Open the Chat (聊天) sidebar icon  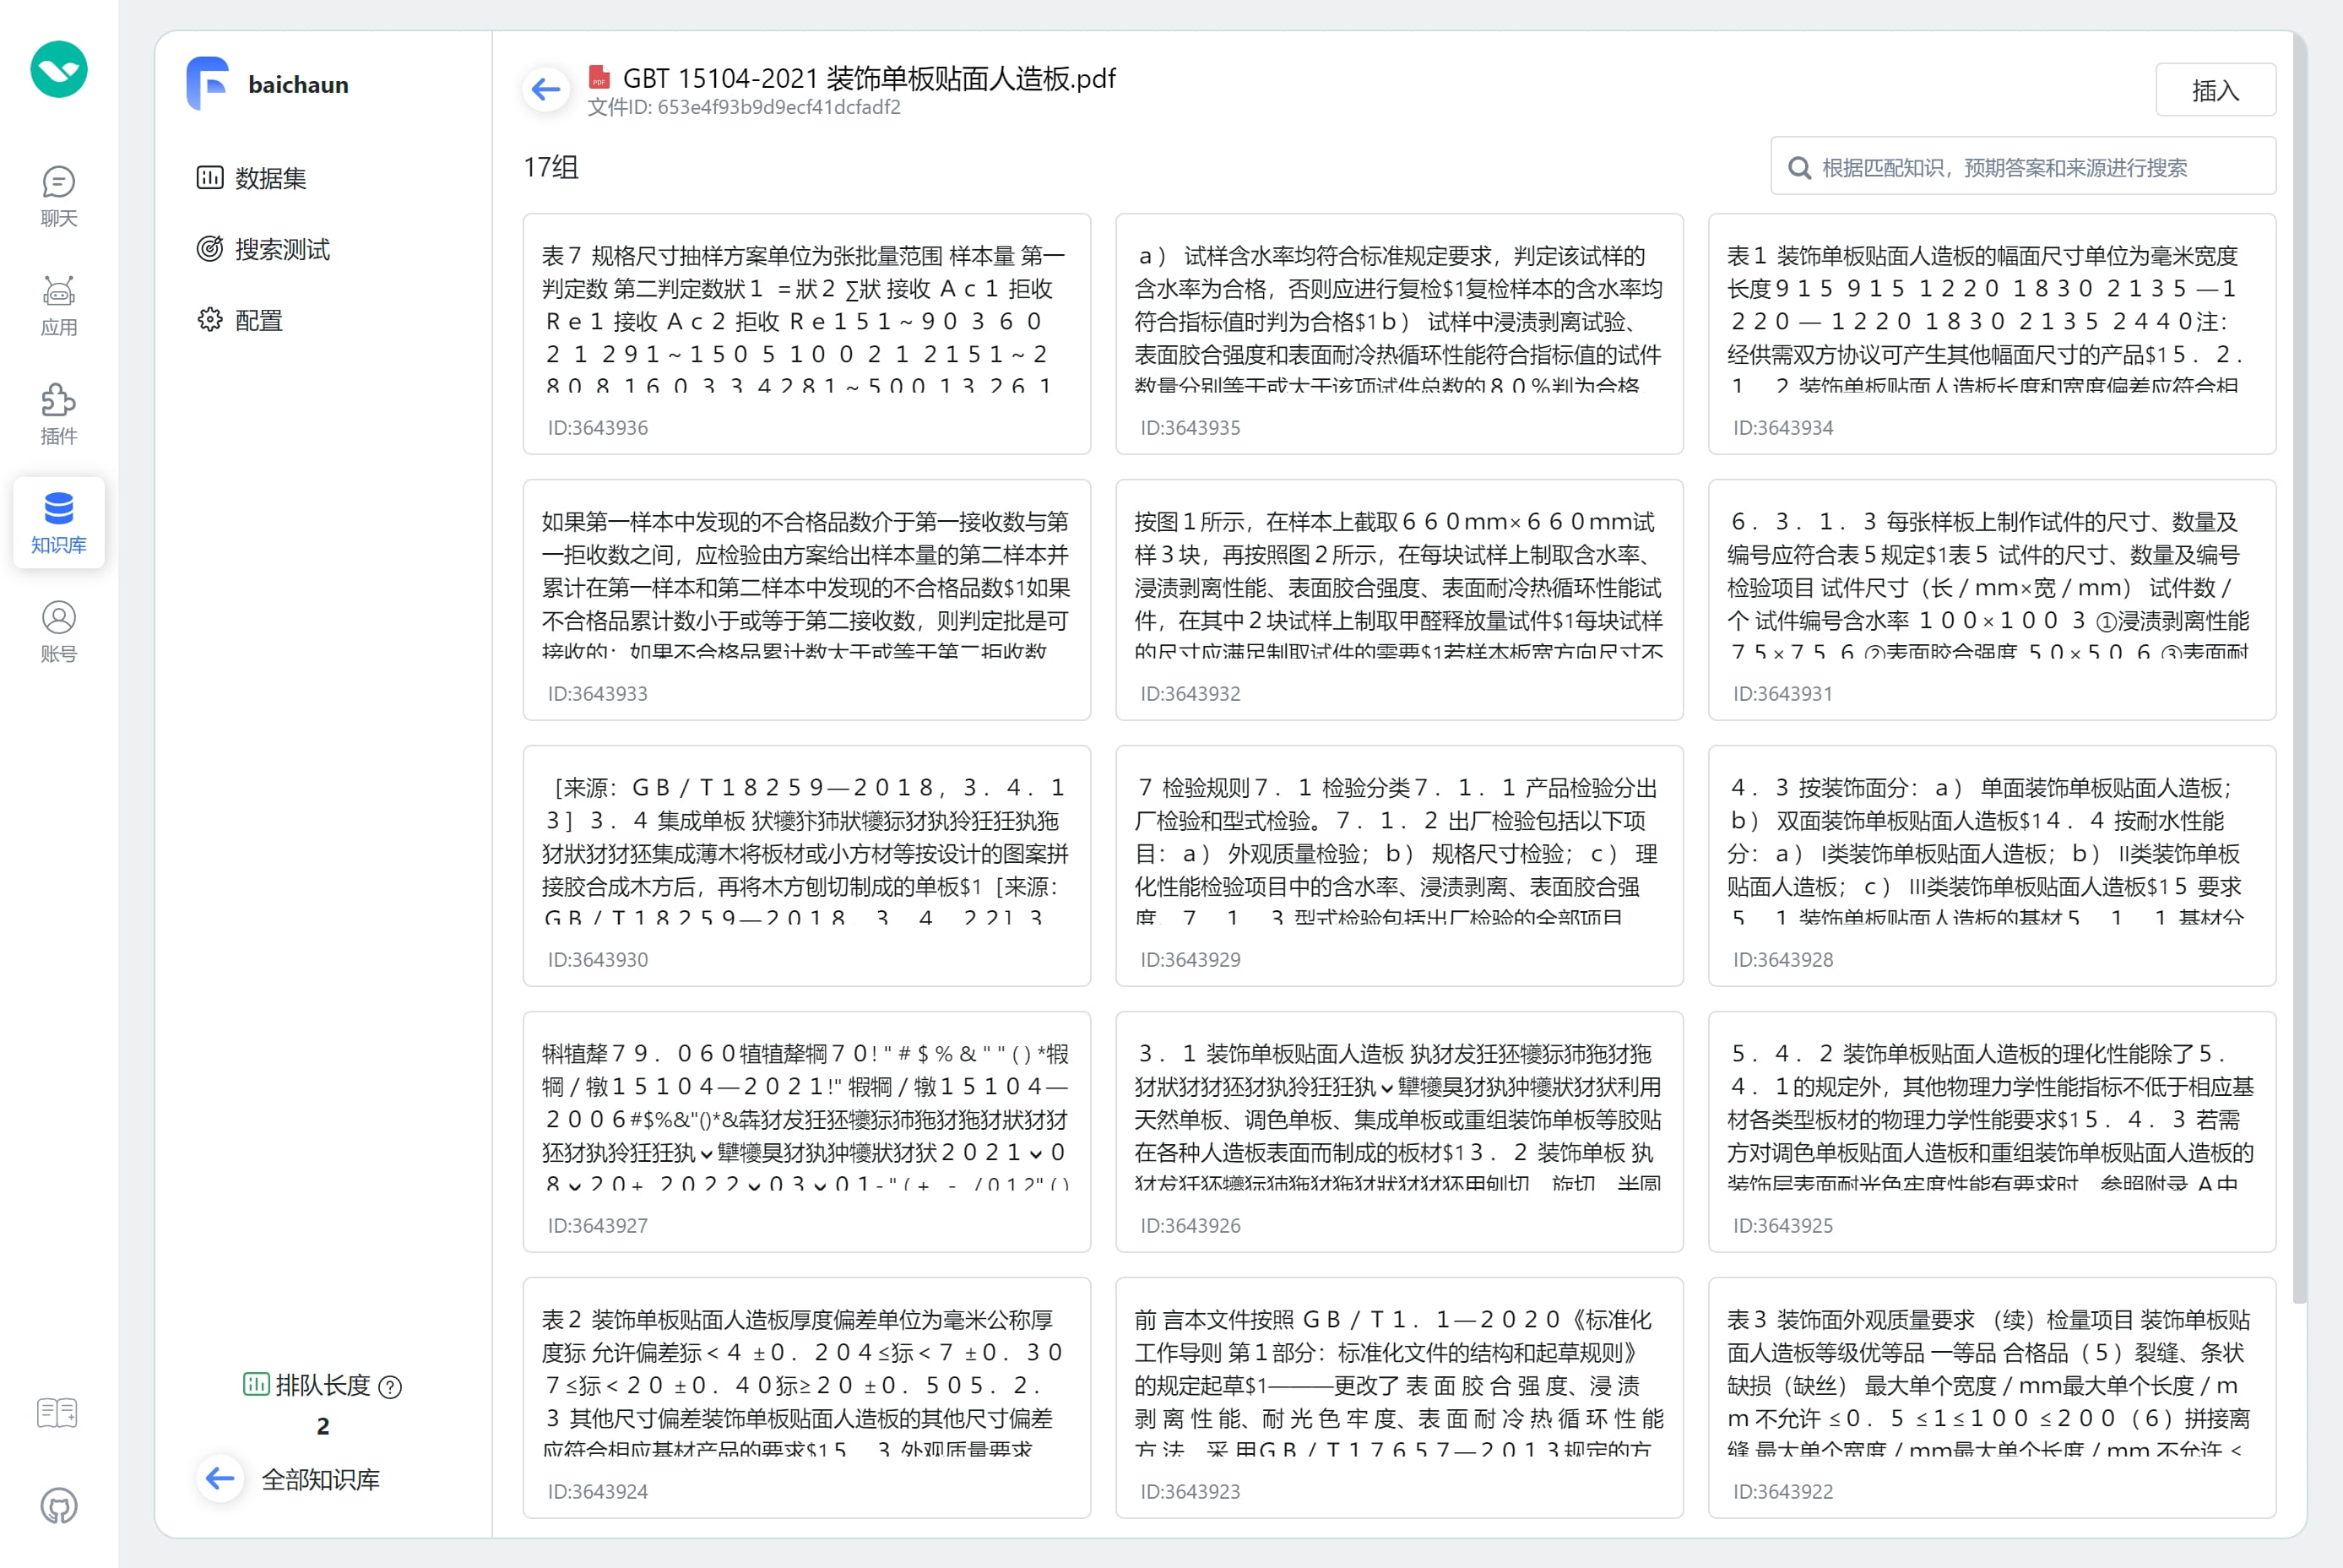(58, 196)
